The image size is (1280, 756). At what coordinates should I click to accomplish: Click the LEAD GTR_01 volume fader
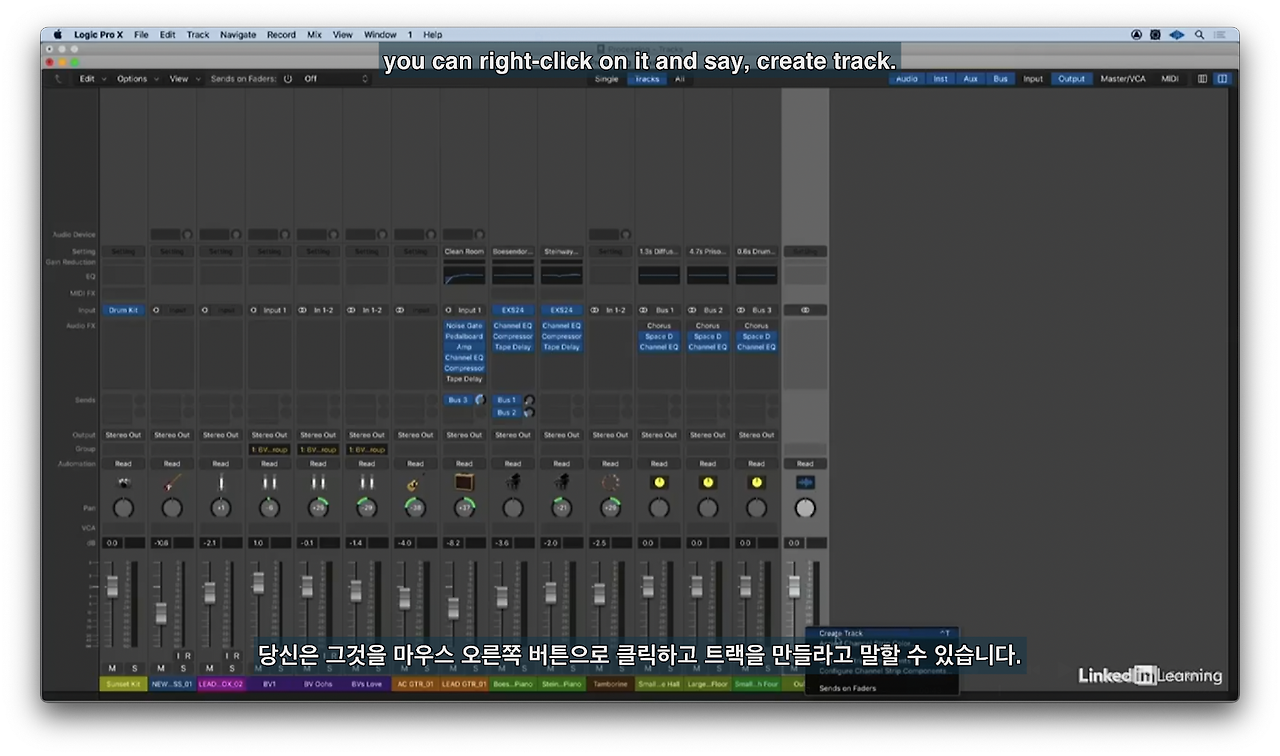coord(453,607)
